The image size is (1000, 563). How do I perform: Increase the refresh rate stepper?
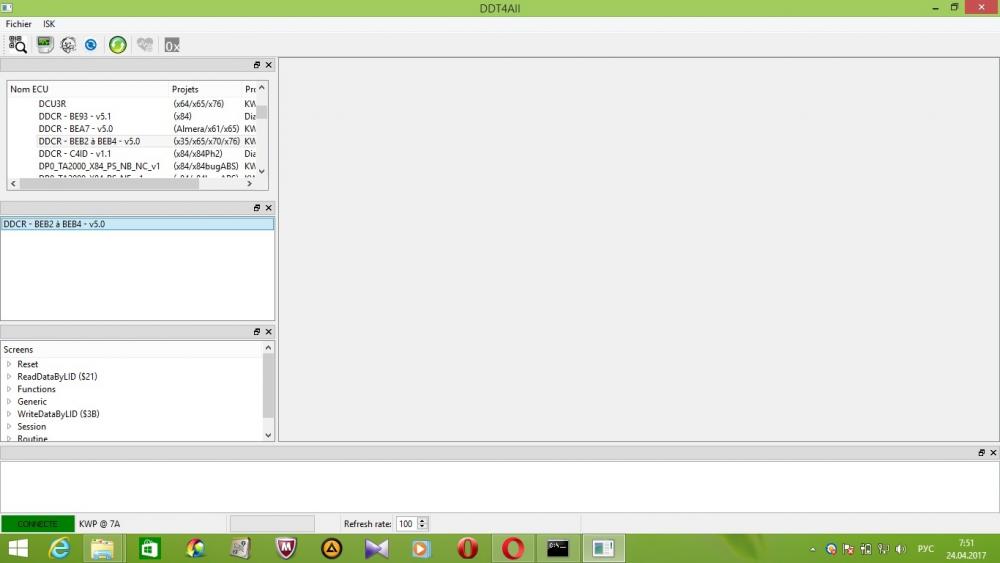tap(422, 520)
